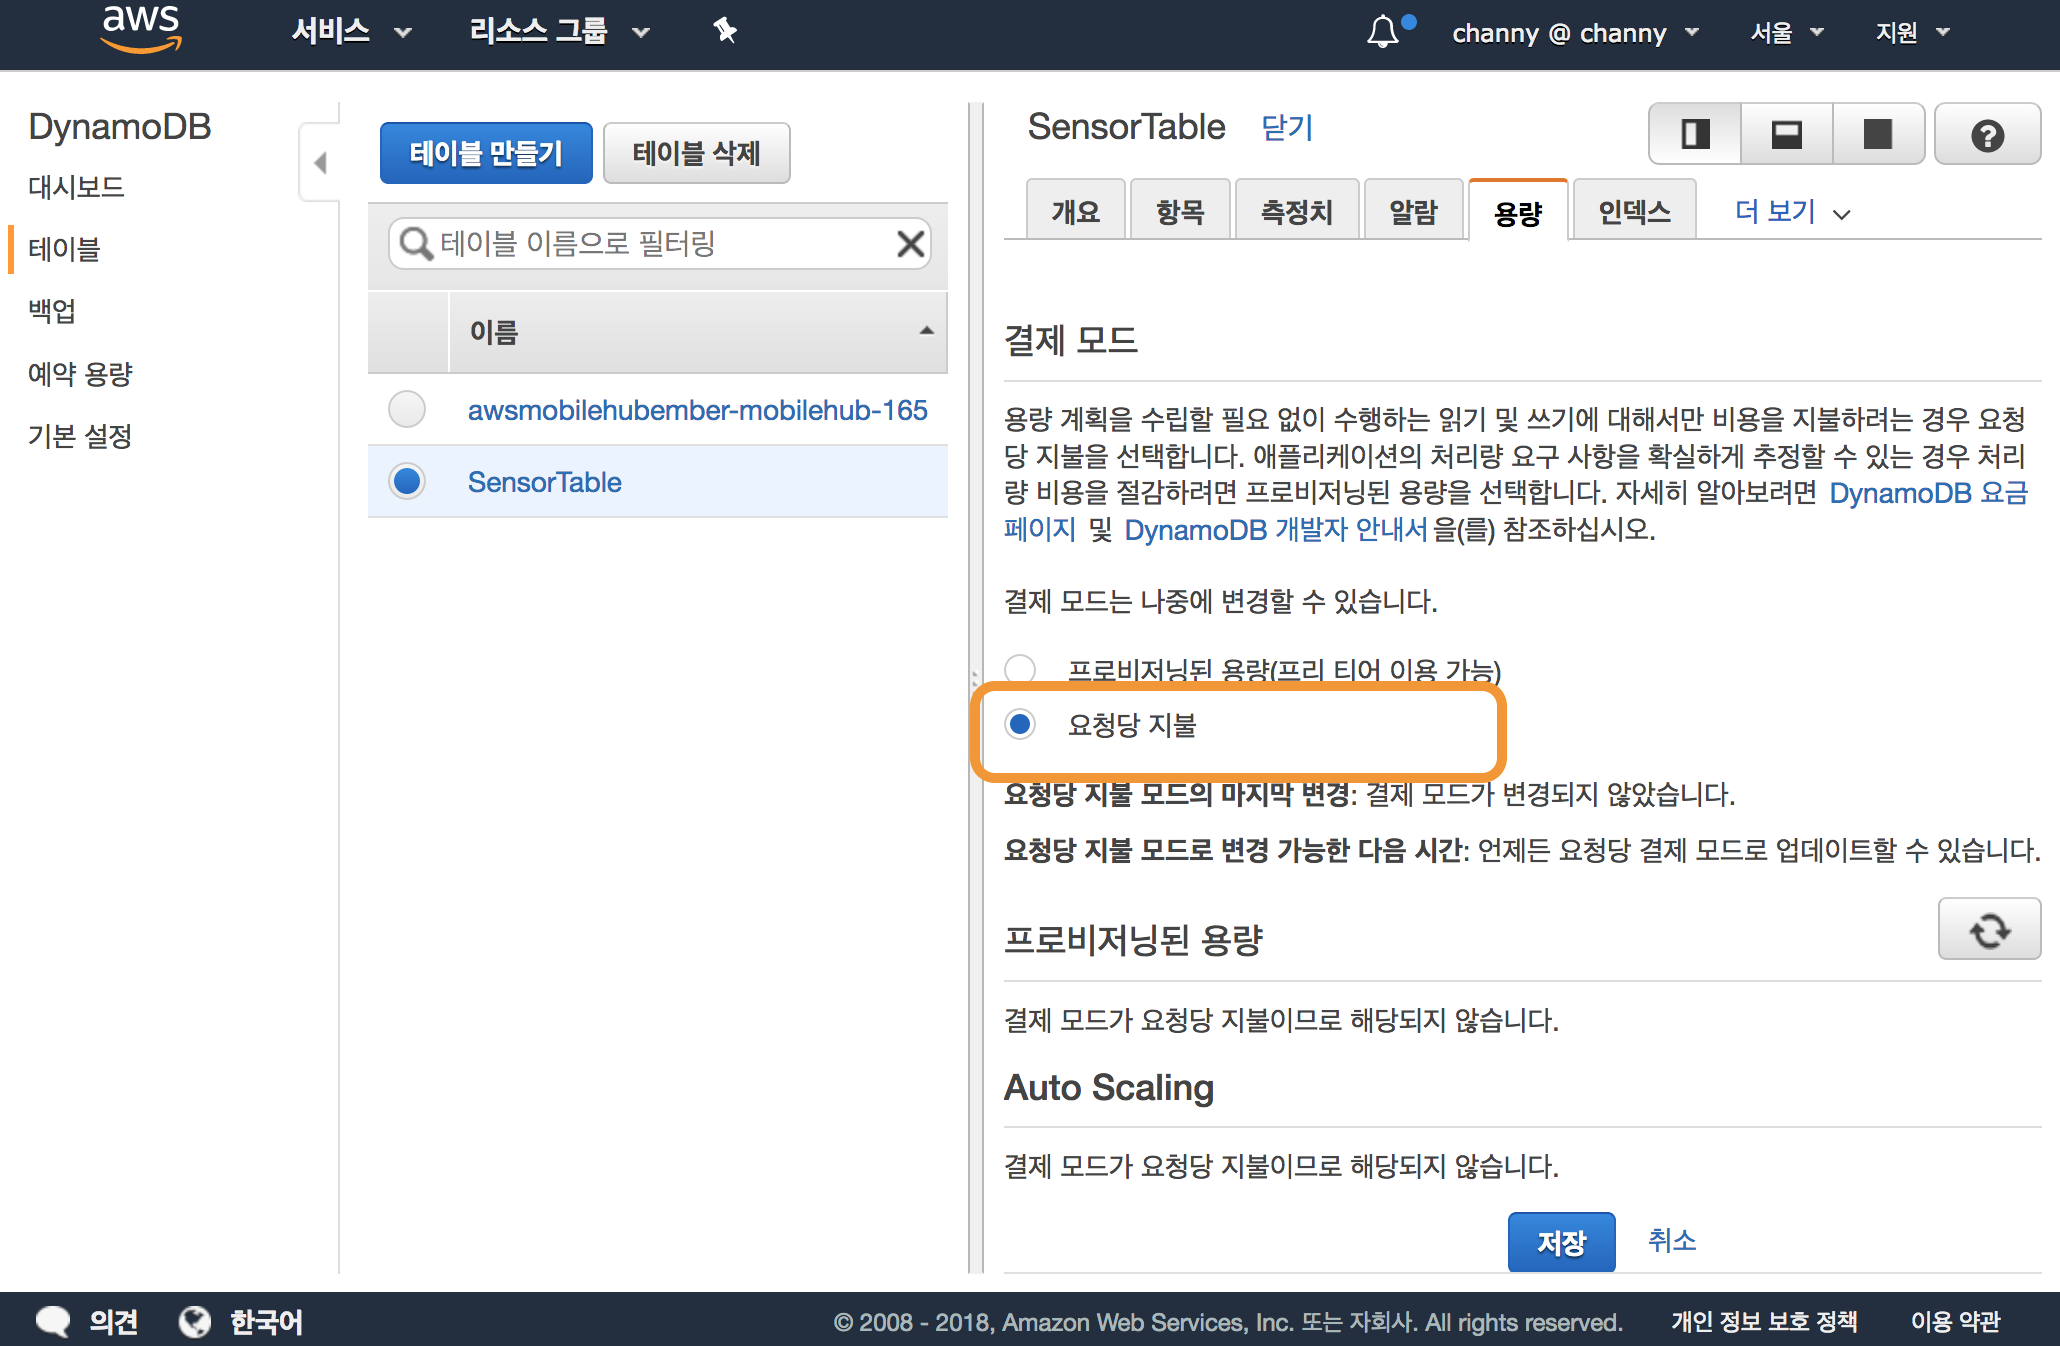Open the 서울 region dropdown
This screenshot has height=1346, width=2060.
point(1786,33)
